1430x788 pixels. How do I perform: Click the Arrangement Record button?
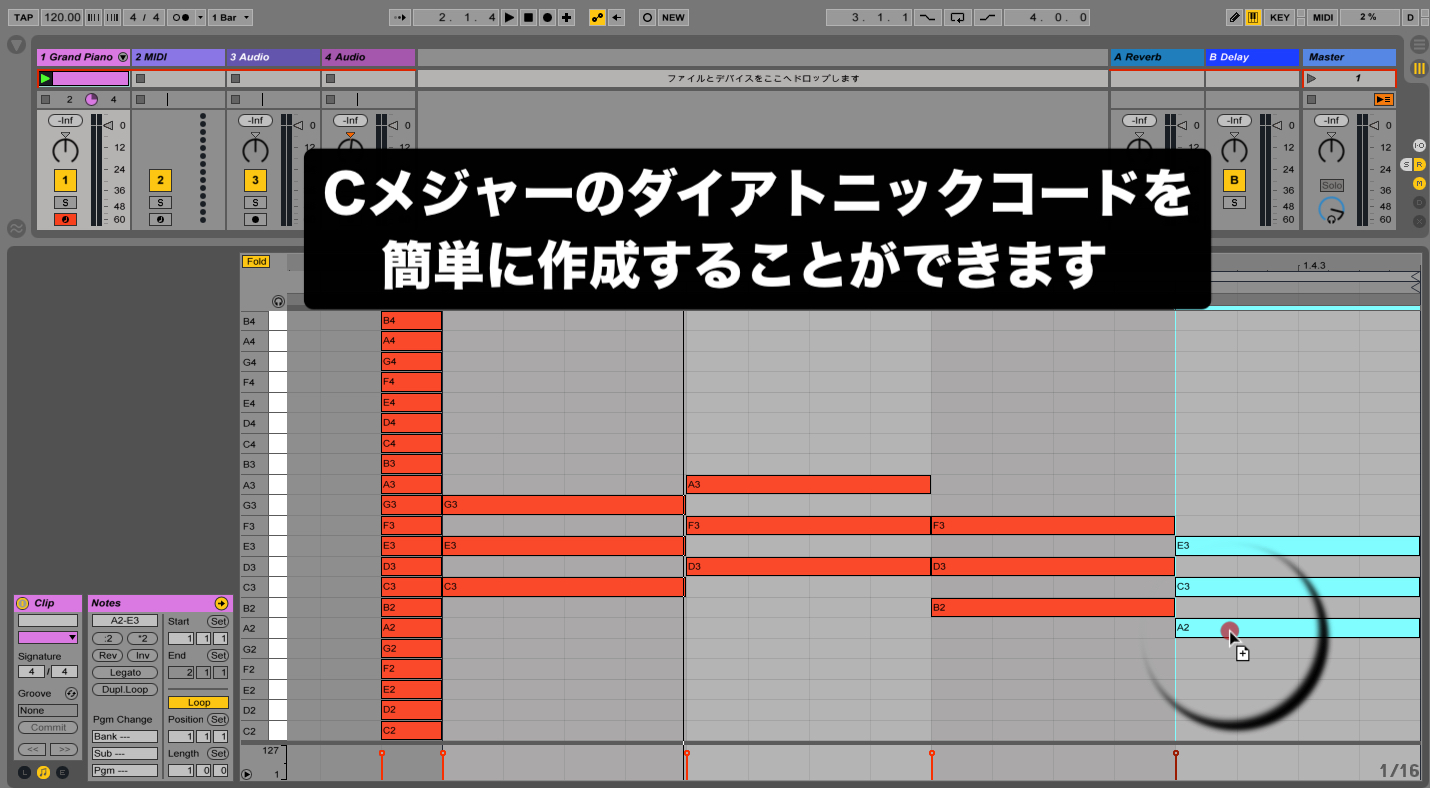click(x=547, y=17)
